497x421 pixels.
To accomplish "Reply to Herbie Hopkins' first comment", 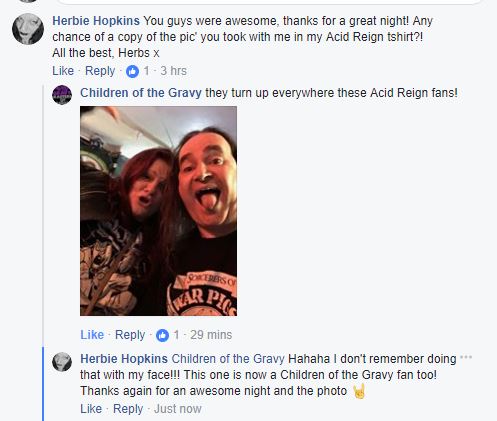I will 100,71.
